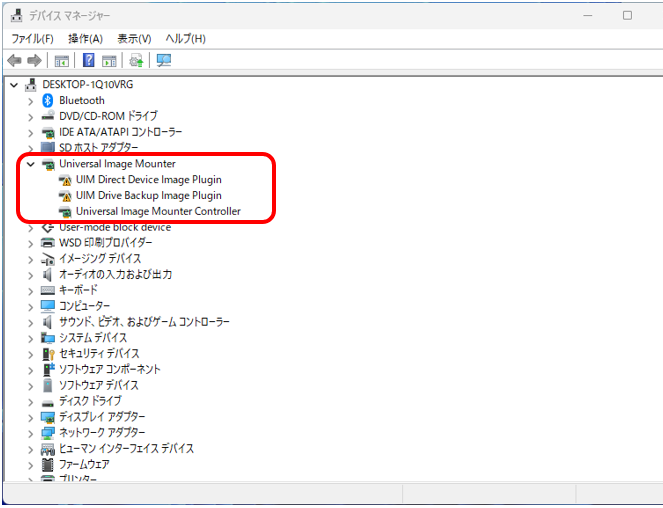663x508 pixels.
Task: Collapse the DESKTOP-1Q10VRG root node
Action: [14, 85]
